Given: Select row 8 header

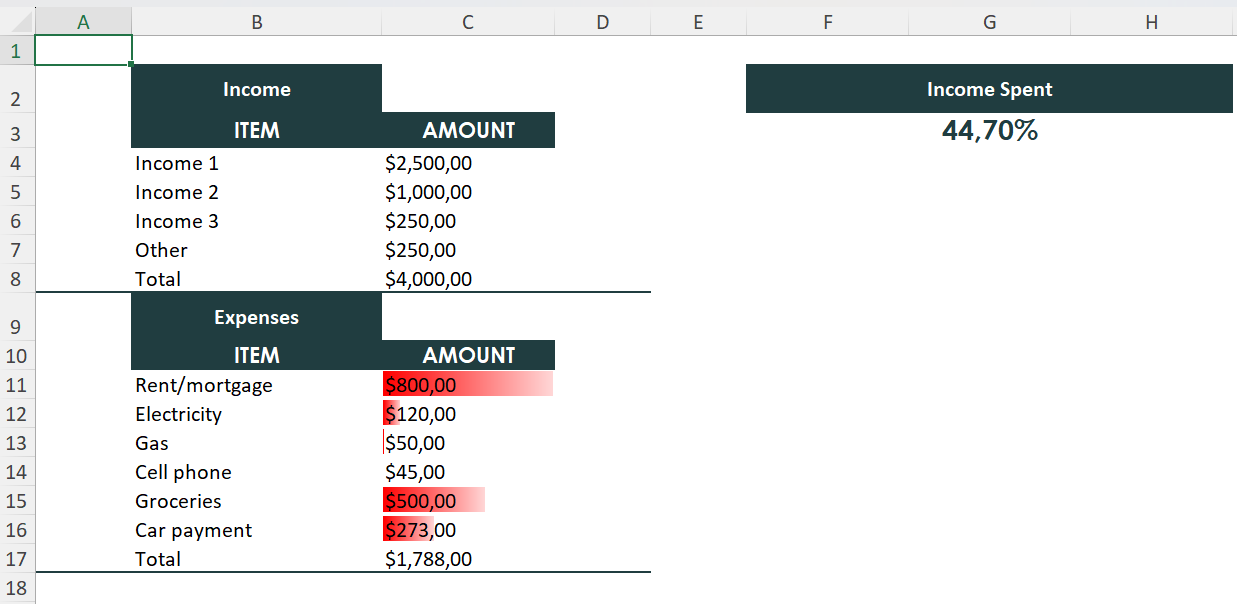Looking at the screenshot, I should pos(17,278).
